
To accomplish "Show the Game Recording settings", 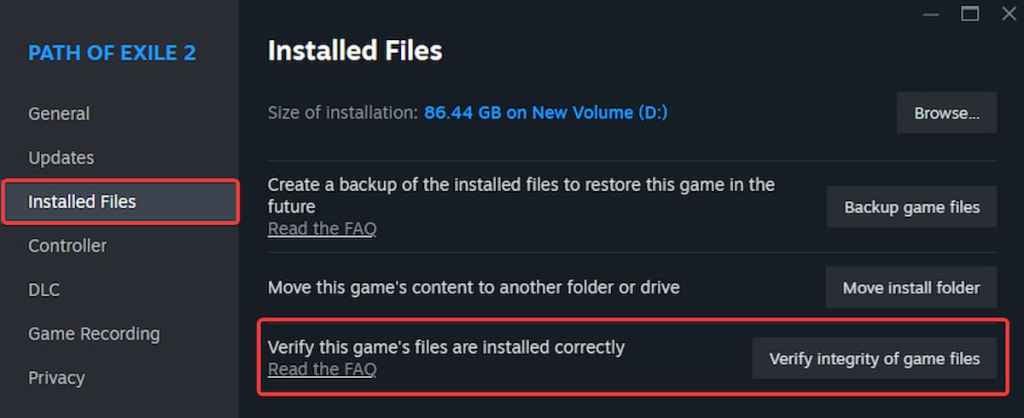I will coord(94,334).
